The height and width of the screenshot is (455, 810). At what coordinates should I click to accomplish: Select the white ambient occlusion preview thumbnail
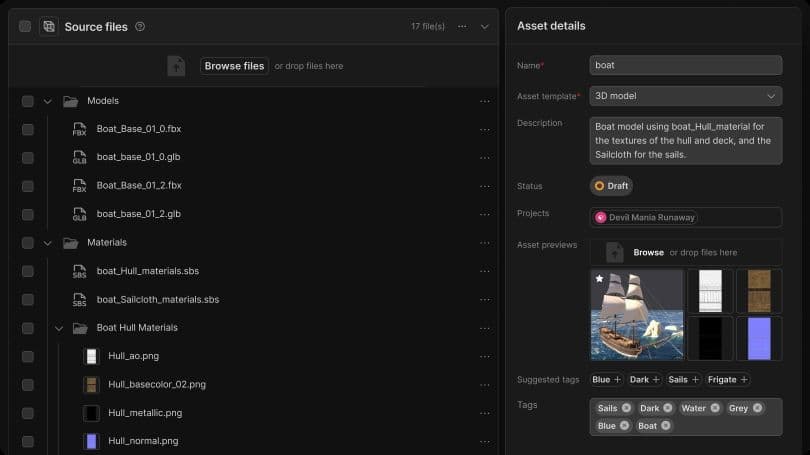click(x=710, y=291)
